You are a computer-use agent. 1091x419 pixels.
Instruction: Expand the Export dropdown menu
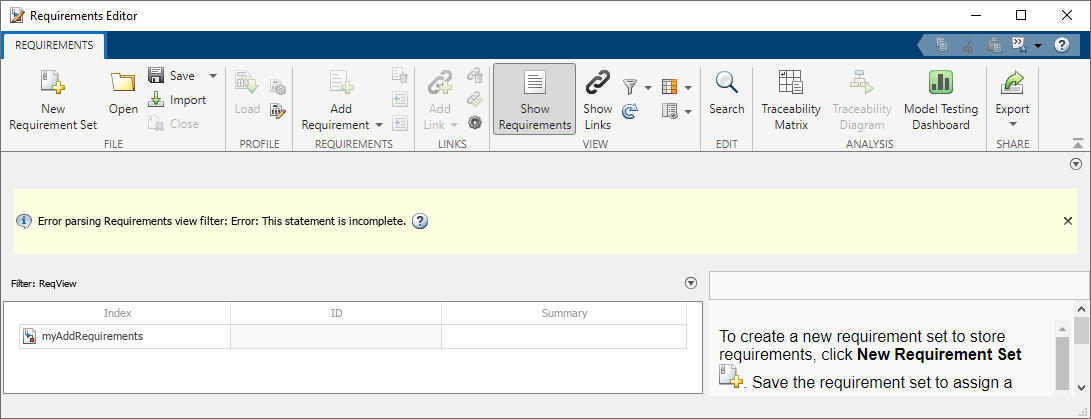click(x=1012, y=125)
